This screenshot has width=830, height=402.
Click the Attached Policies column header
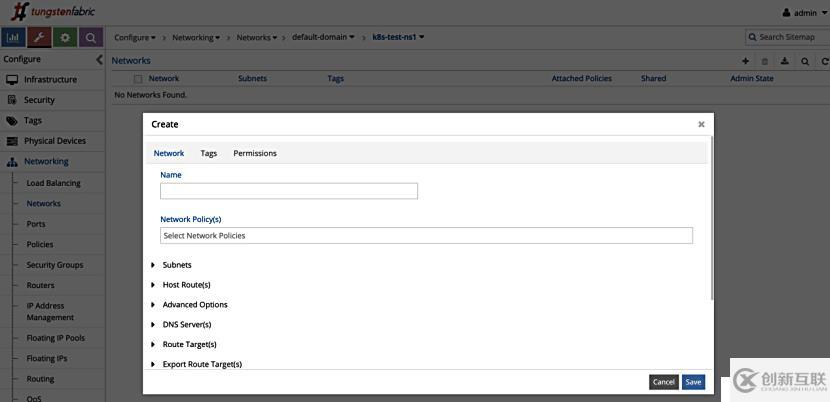[582, 78]
